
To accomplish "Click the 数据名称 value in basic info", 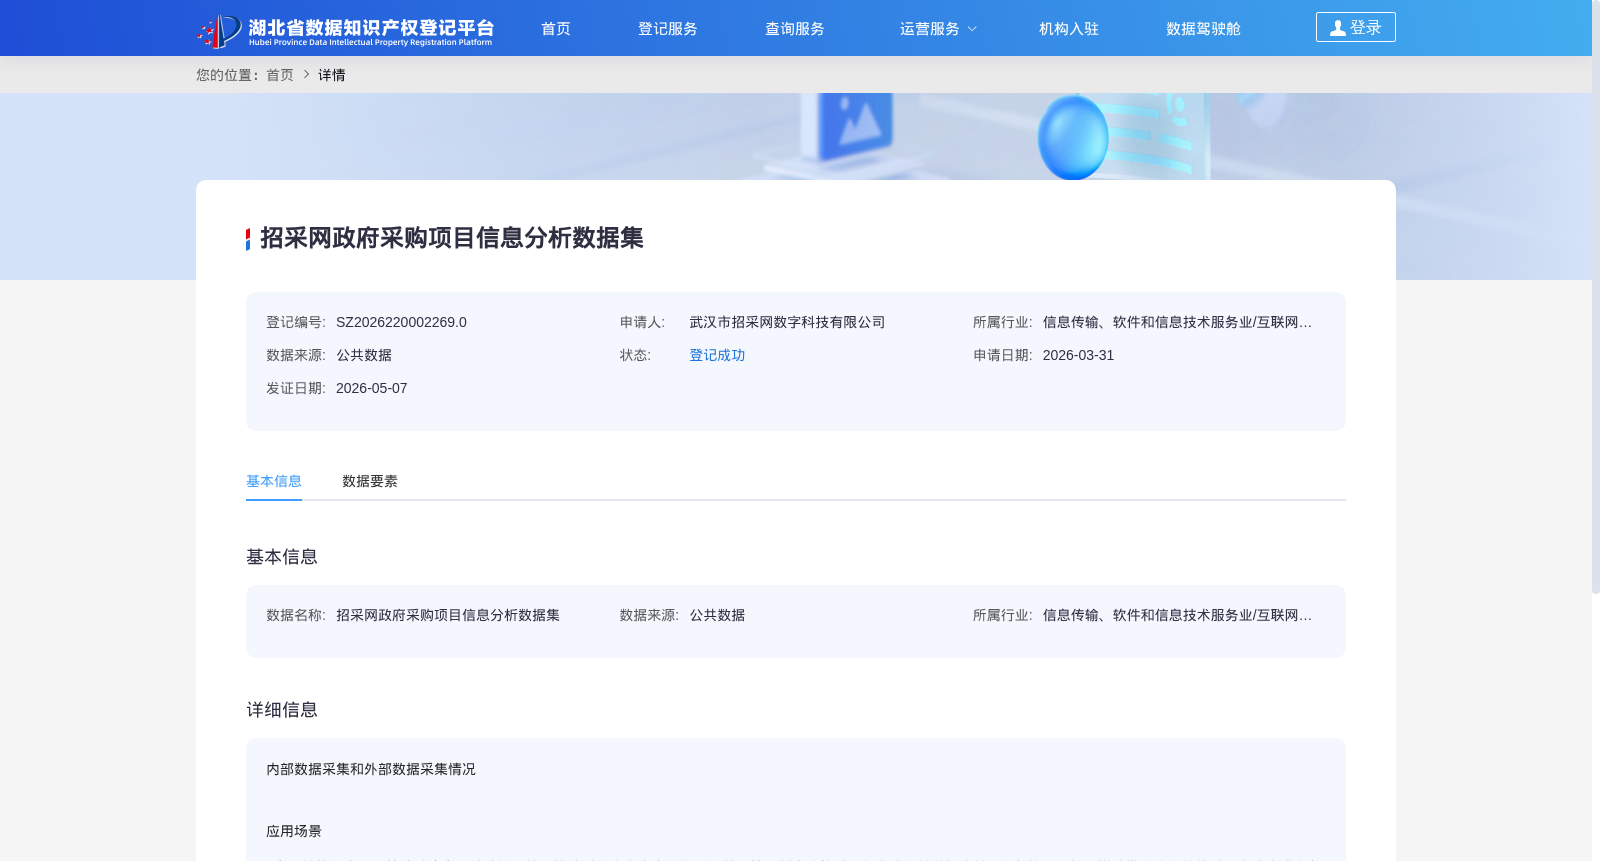I will [448, 615].
